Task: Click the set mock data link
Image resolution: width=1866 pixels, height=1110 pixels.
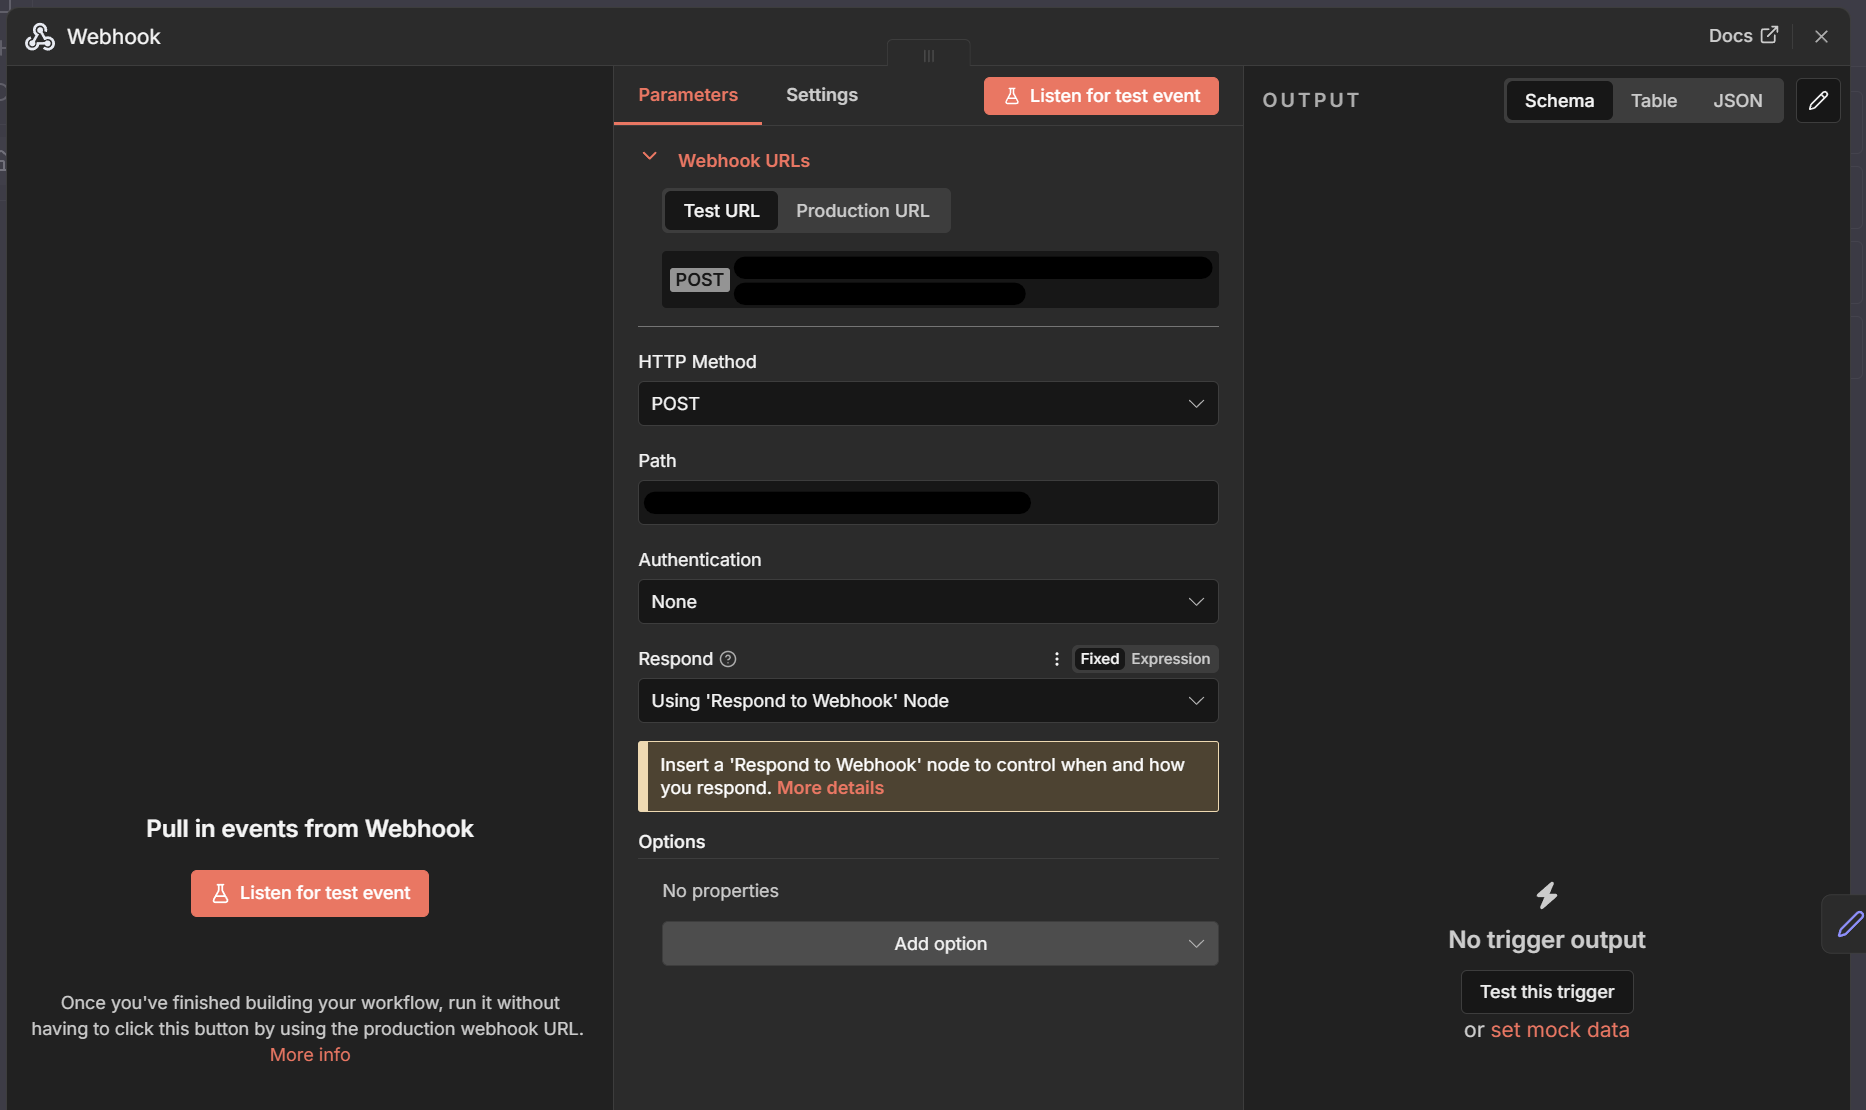Action: pos(1559,1030)
